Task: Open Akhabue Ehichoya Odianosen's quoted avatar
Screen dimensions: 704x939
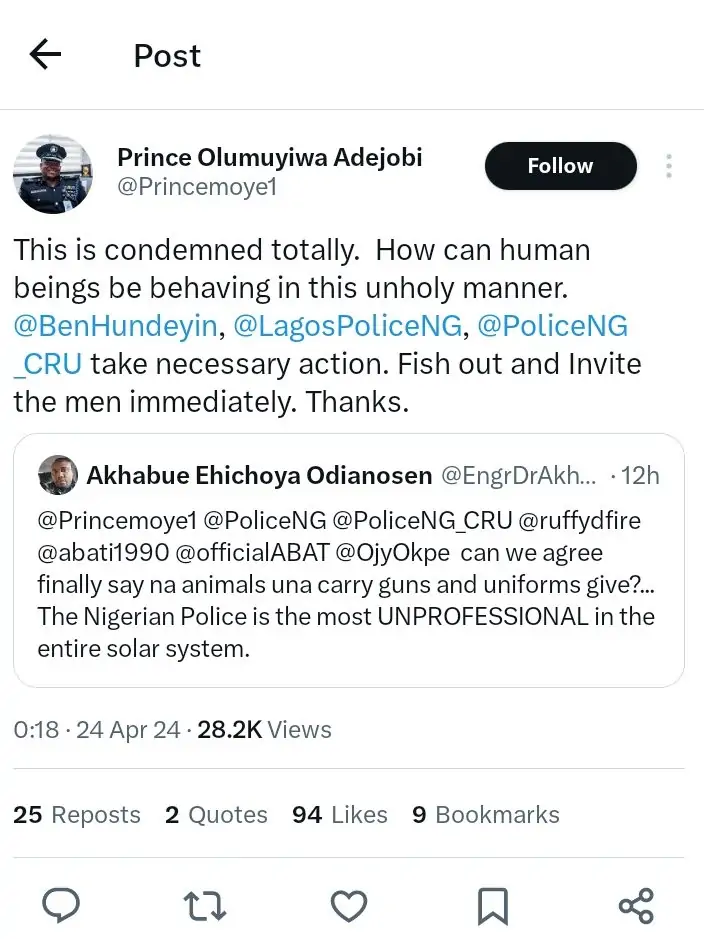Action: pyautogui.click(x=58, y=475)
